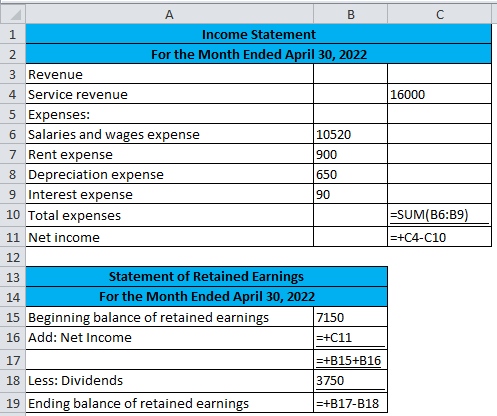
Task: Select row 19 header
Action: [x=13, y=403]
